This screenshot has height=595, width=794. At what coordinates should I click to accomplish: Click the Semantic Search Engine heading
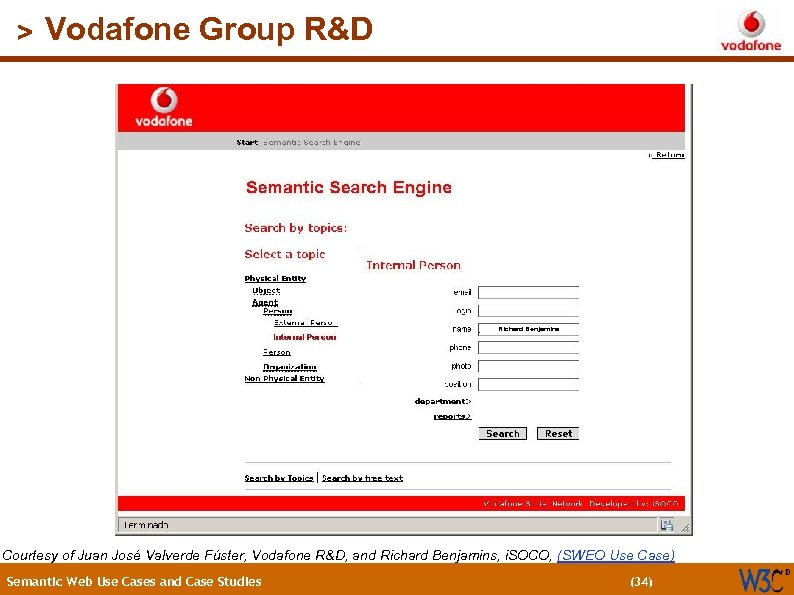point(348,187)
